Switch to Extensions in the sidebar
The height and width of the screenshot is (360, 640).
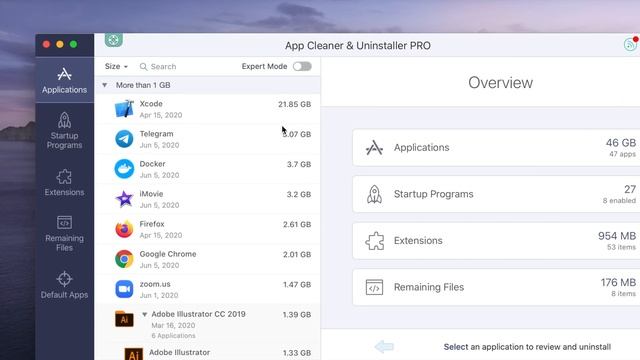(64, 182)
